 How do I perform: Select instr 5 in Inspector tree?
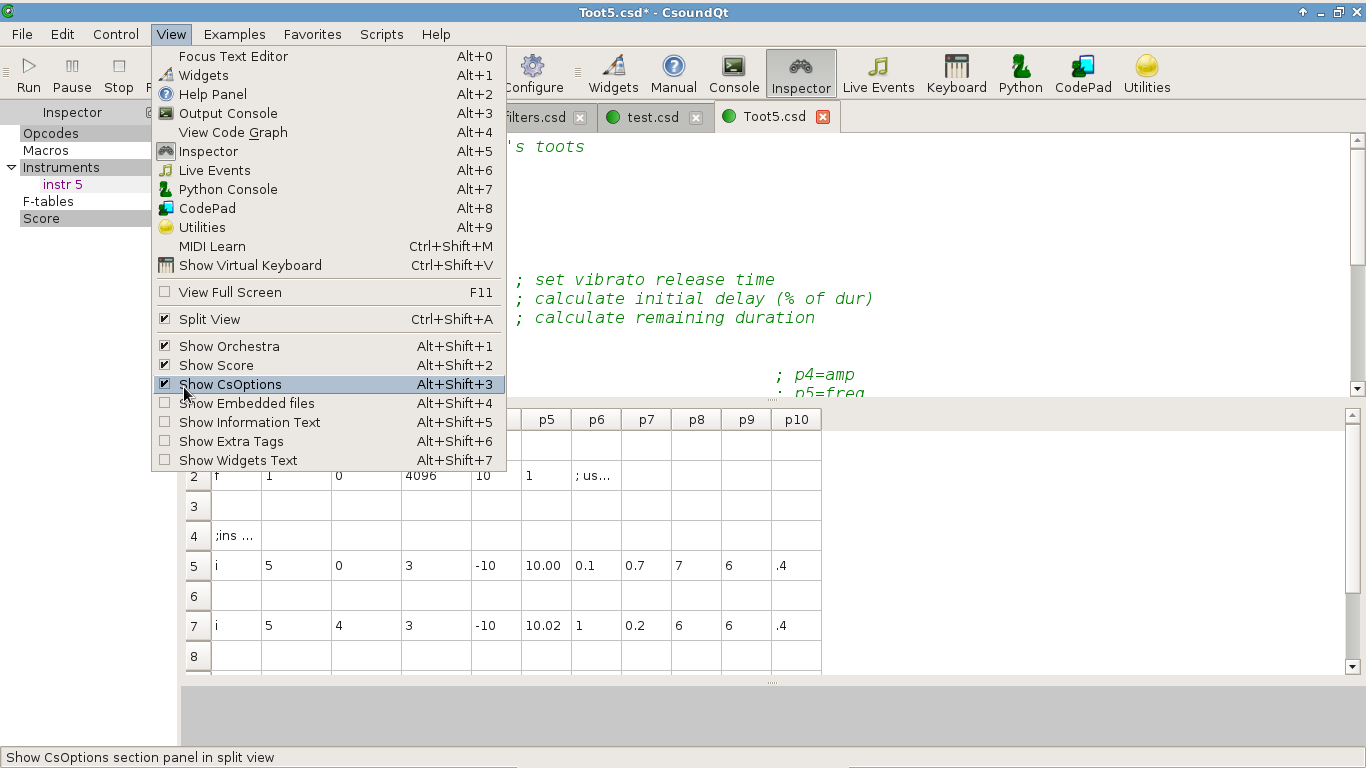(x=63, y=184)
